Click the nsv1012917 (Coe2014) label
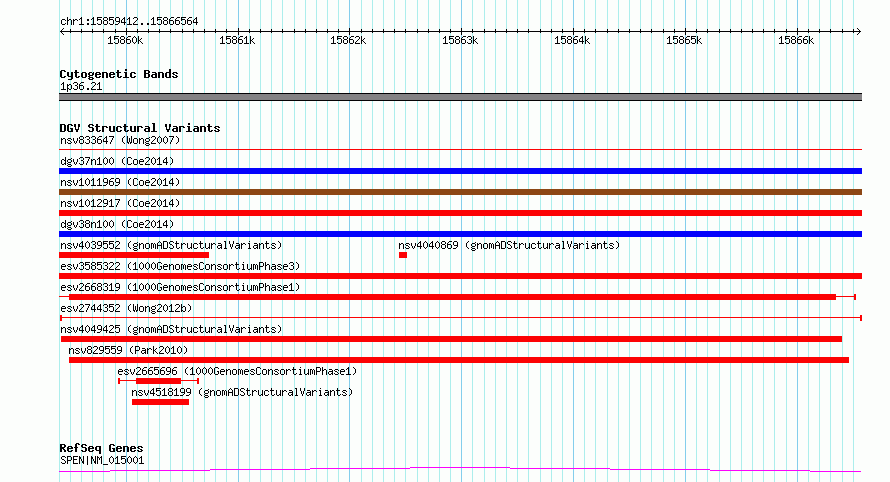Screen dimensions: 890x482 point(120,203)
